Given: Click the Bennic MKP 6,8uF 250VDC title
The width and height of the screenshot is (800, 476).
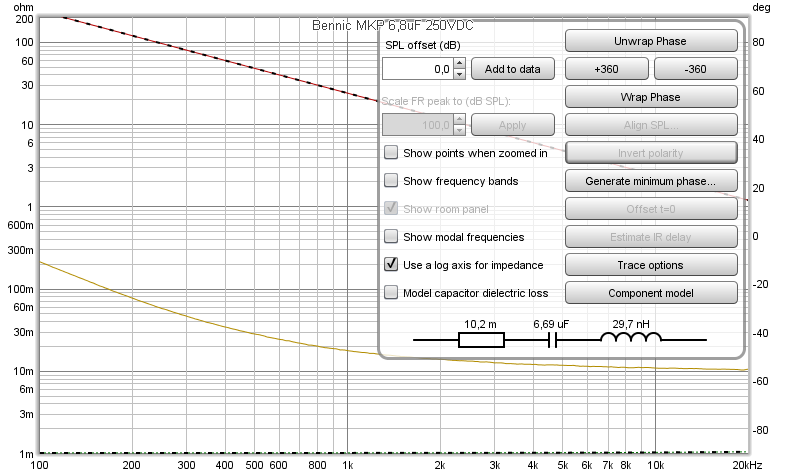Looking at the screenshot, I should click(392, 26).
